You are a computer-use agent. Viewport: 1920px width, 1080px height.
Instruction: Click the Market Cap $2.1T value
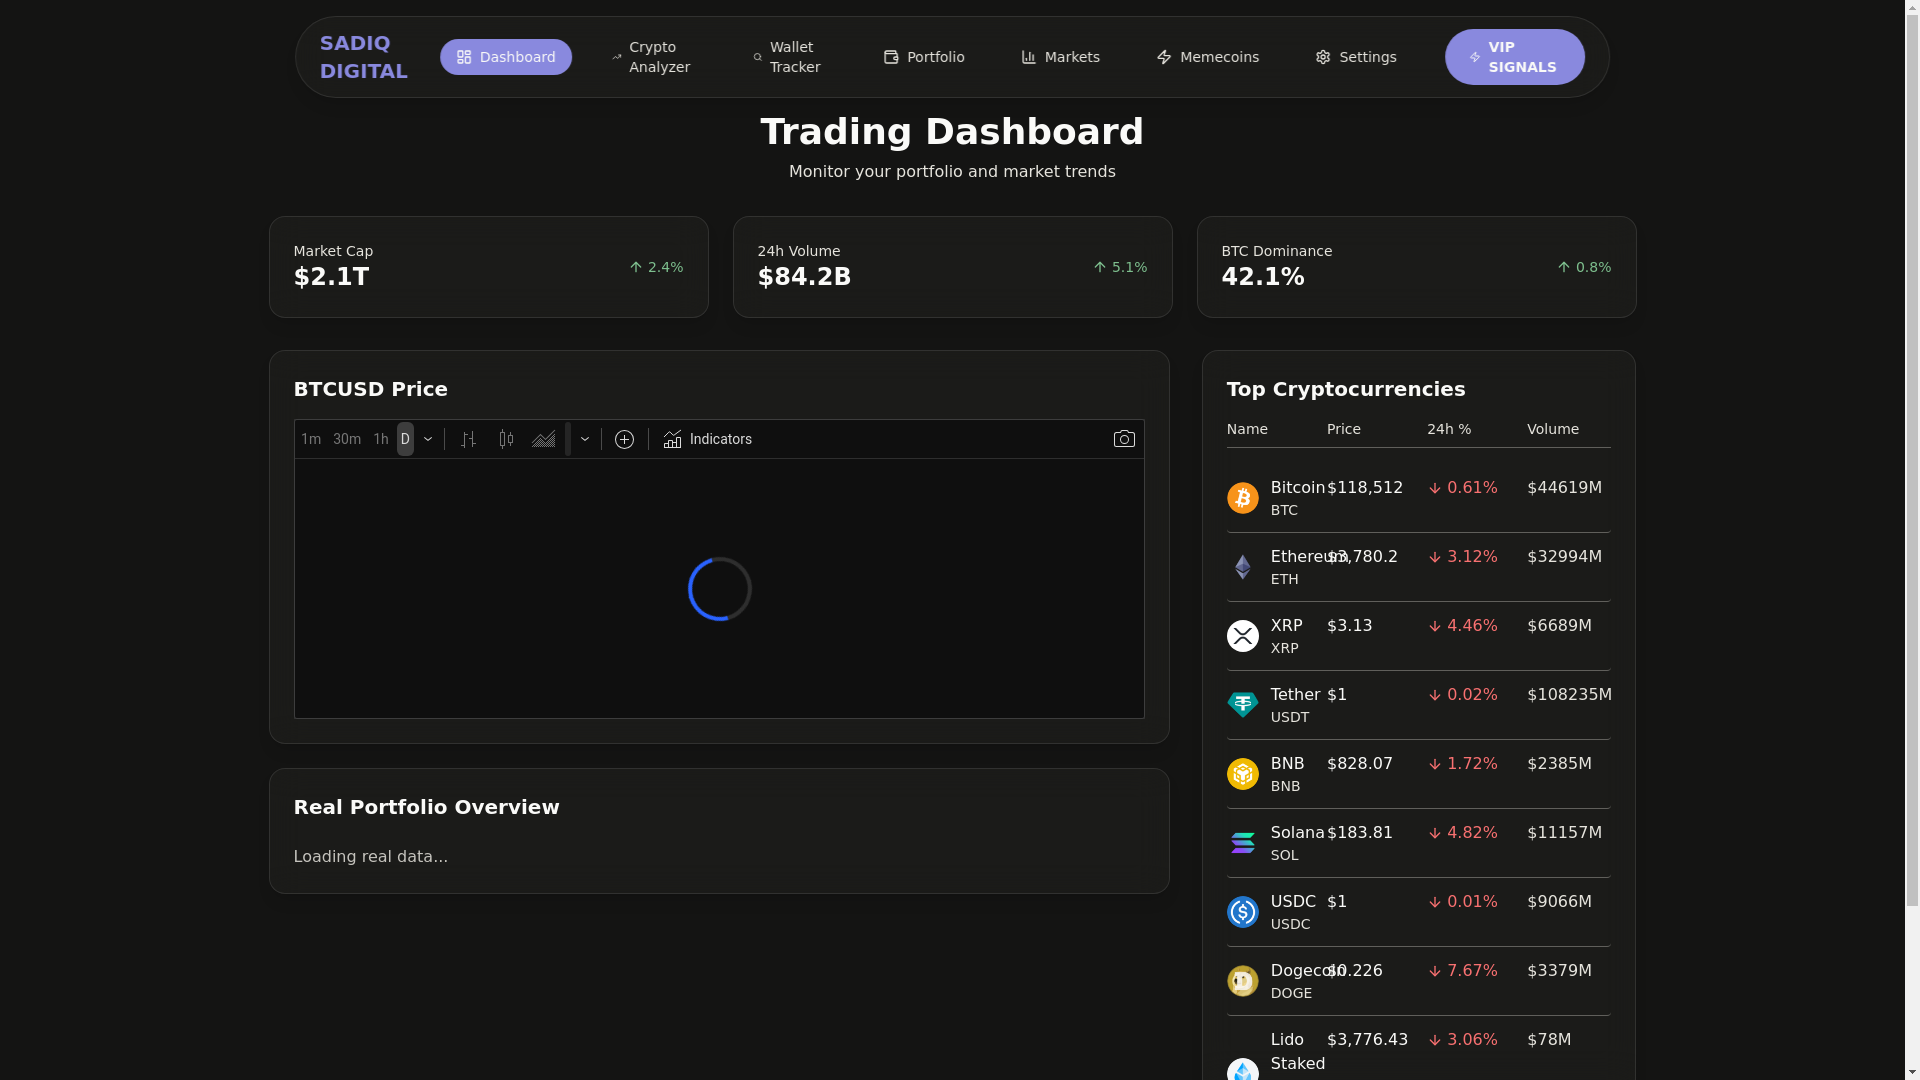click(331, 277)
